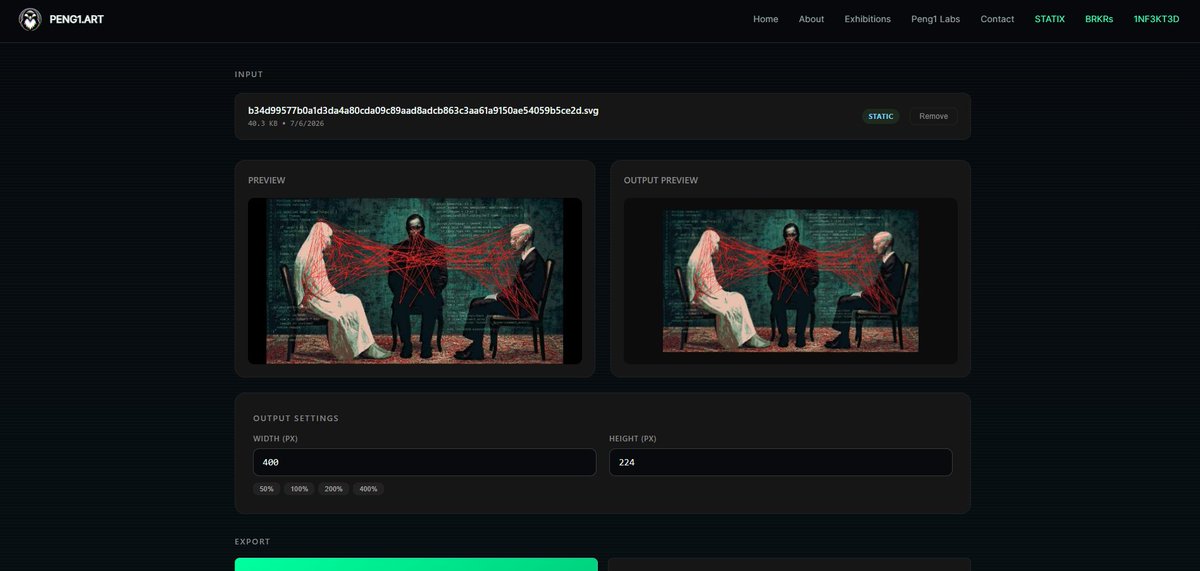Remove the uploaded SVG file
Image resolution: width=1200 pixels, height=571 pixels.
pyautogui.click(x=933, y=116)
